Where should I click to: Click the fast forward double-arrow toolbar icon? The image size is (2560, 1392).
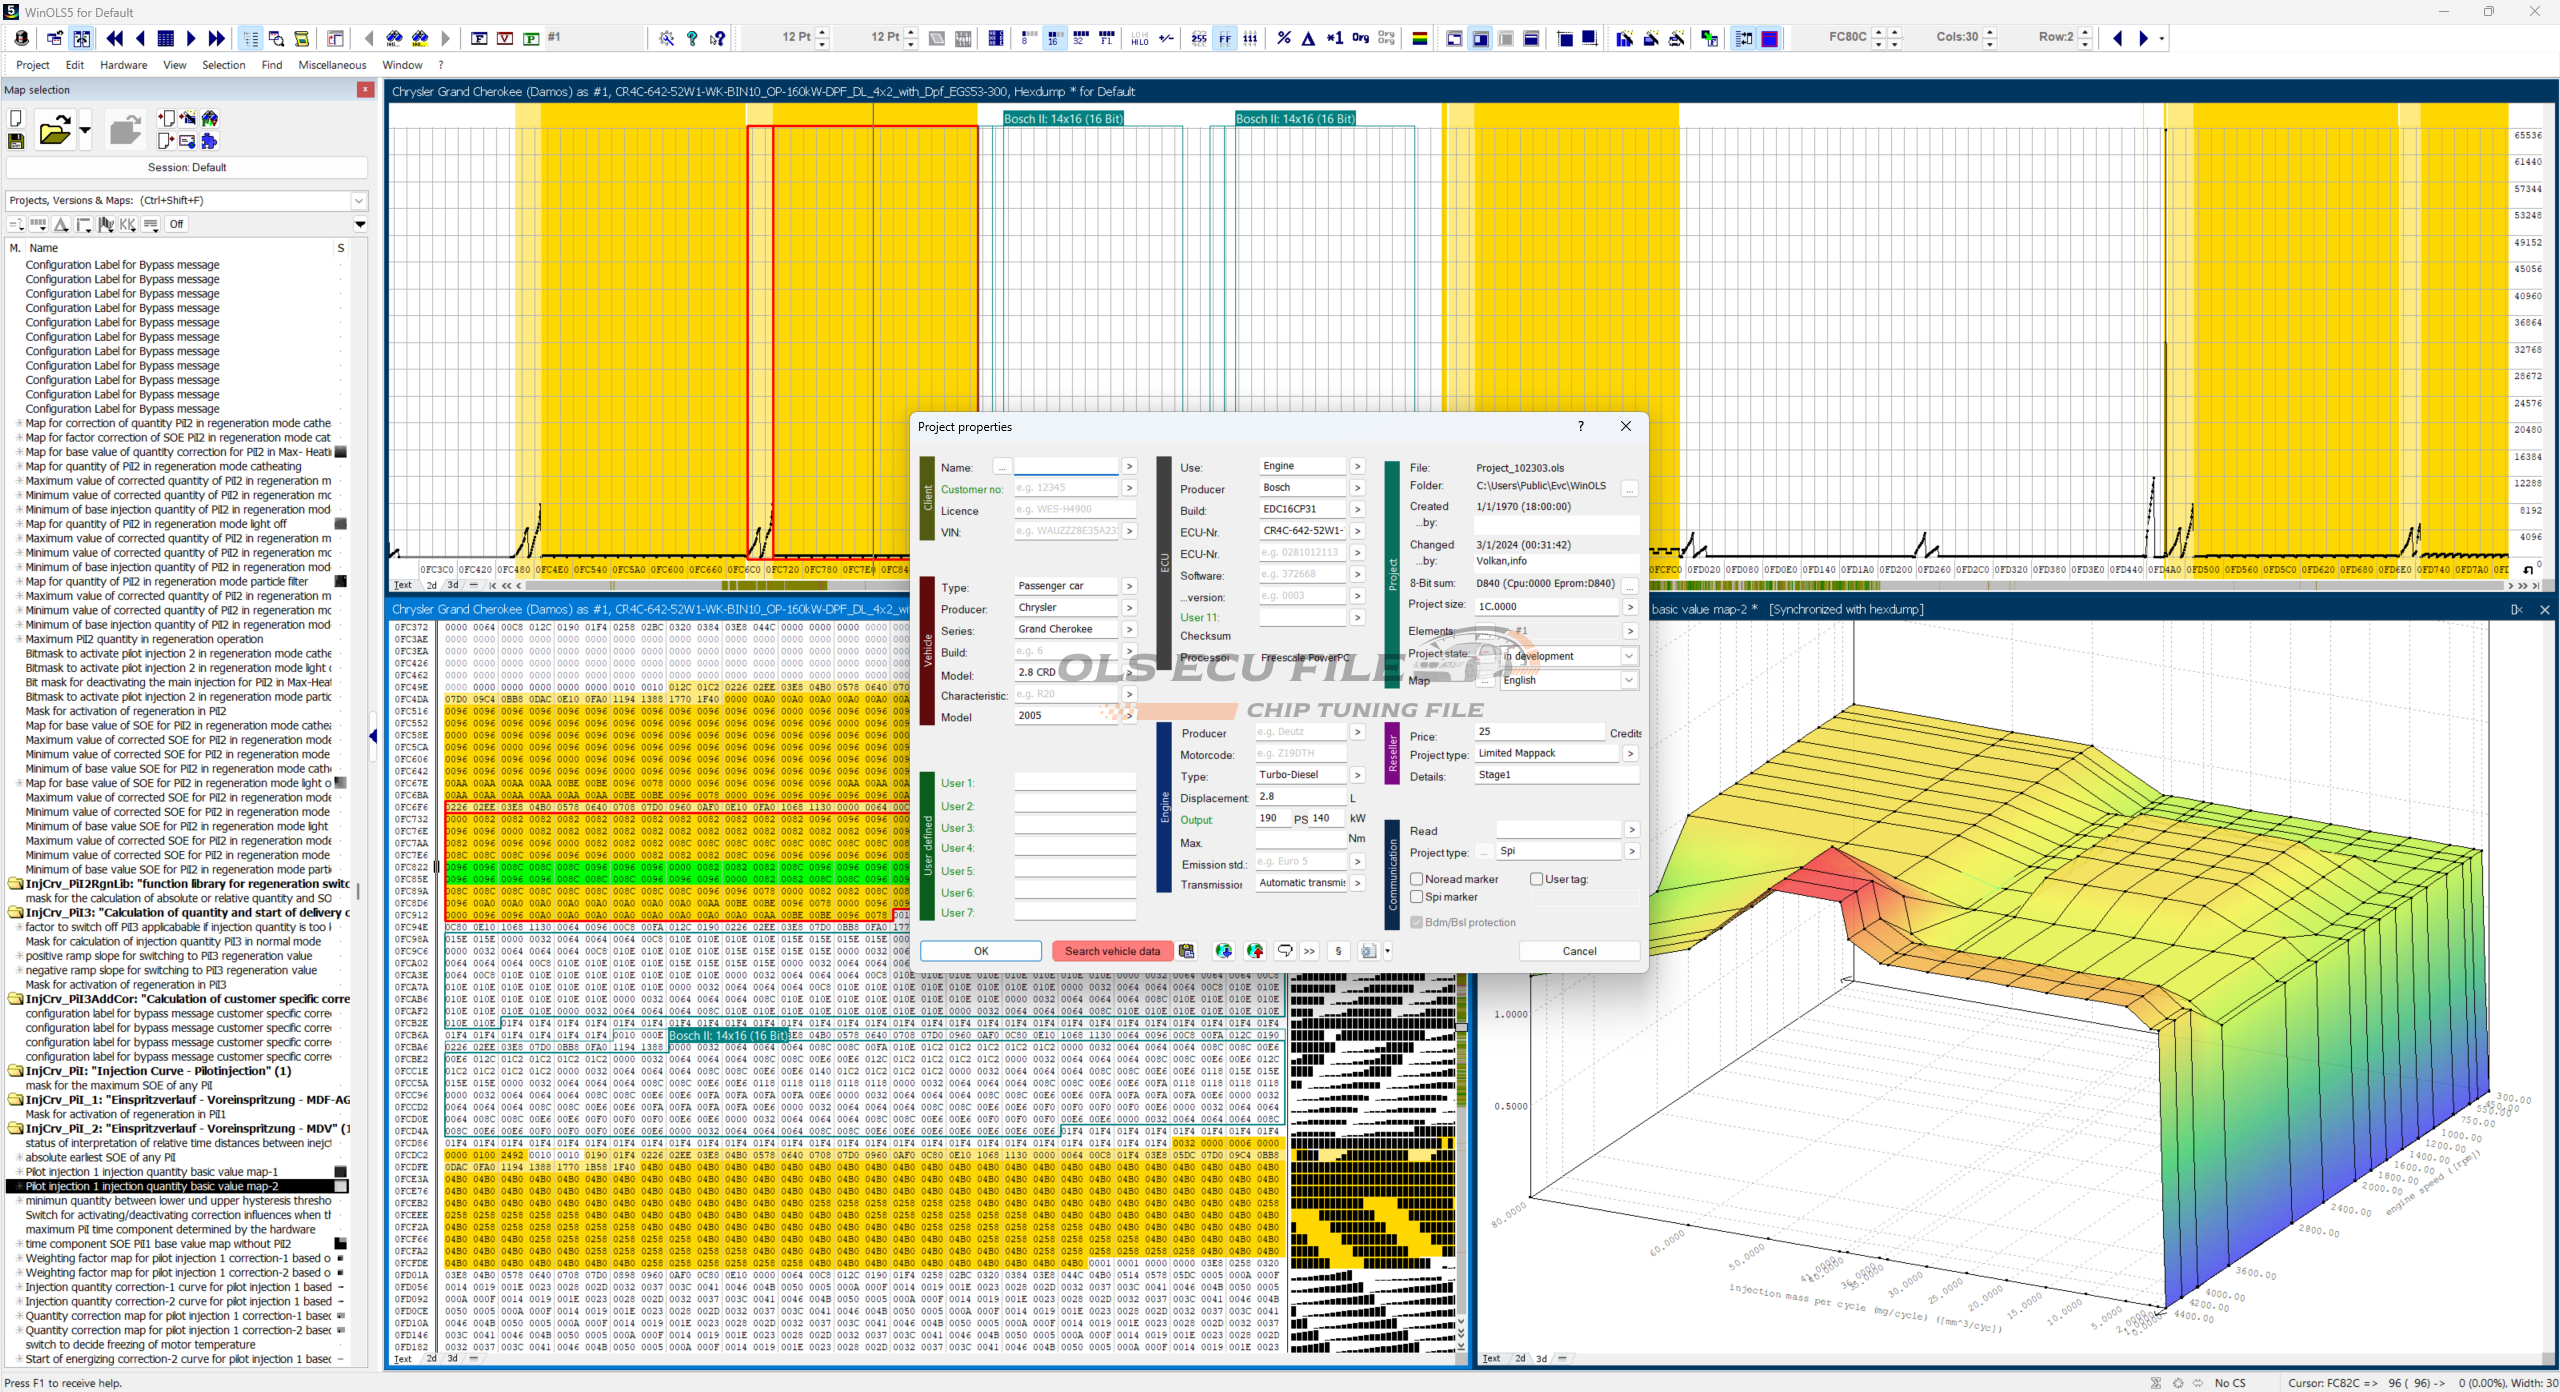(x=217, y=38)
